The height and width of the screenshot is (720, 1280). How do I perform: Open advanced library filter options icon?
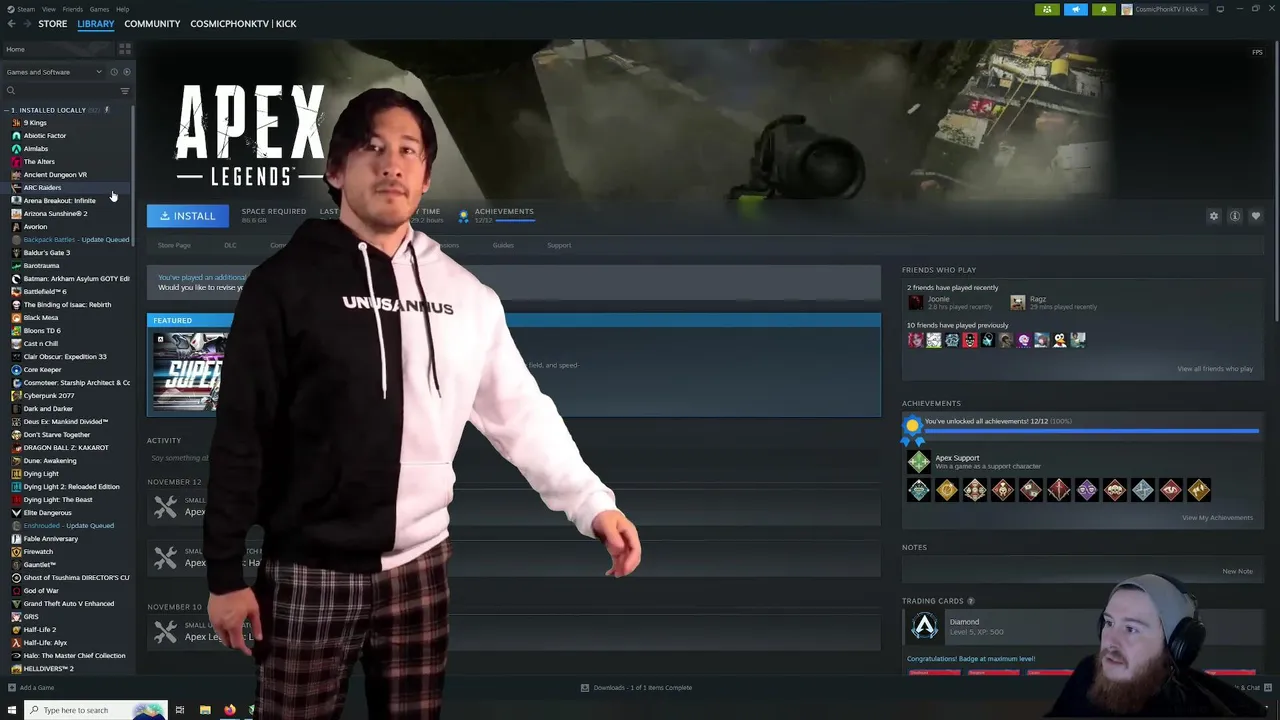(125, 91)
